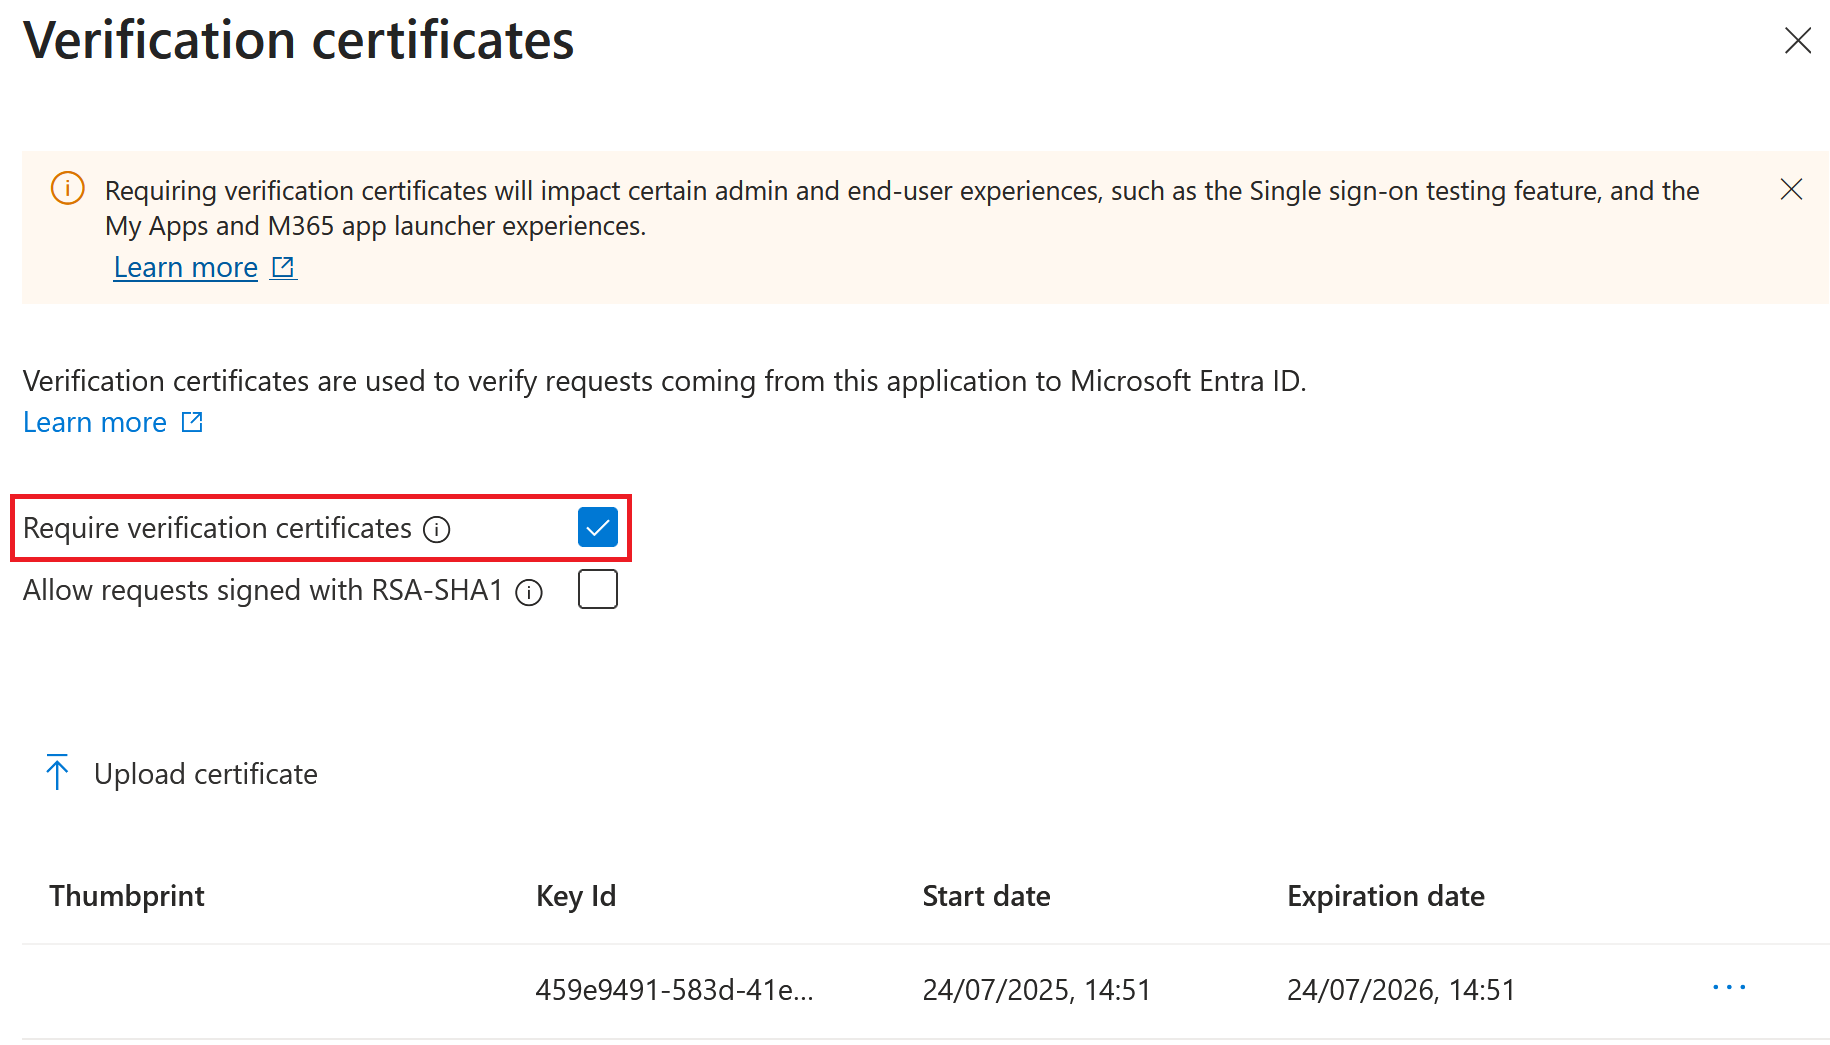Click external link icon below description text
Screen dimensions: 1830x1045
coord(192,423)
